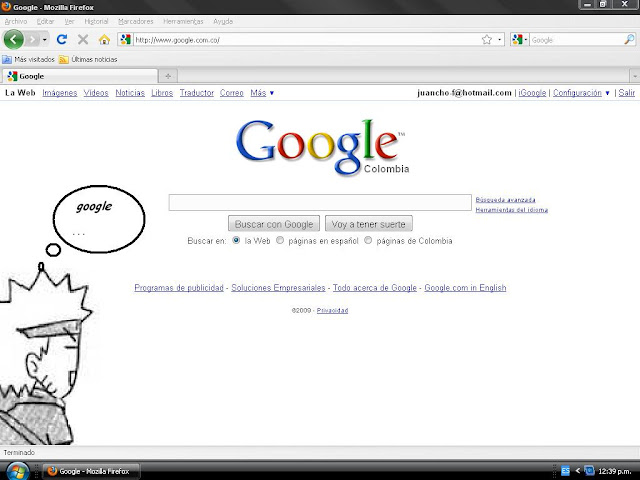Click the juancho-f@hotmail.com account text
The image size is (640, 480).
click(464, 93)
